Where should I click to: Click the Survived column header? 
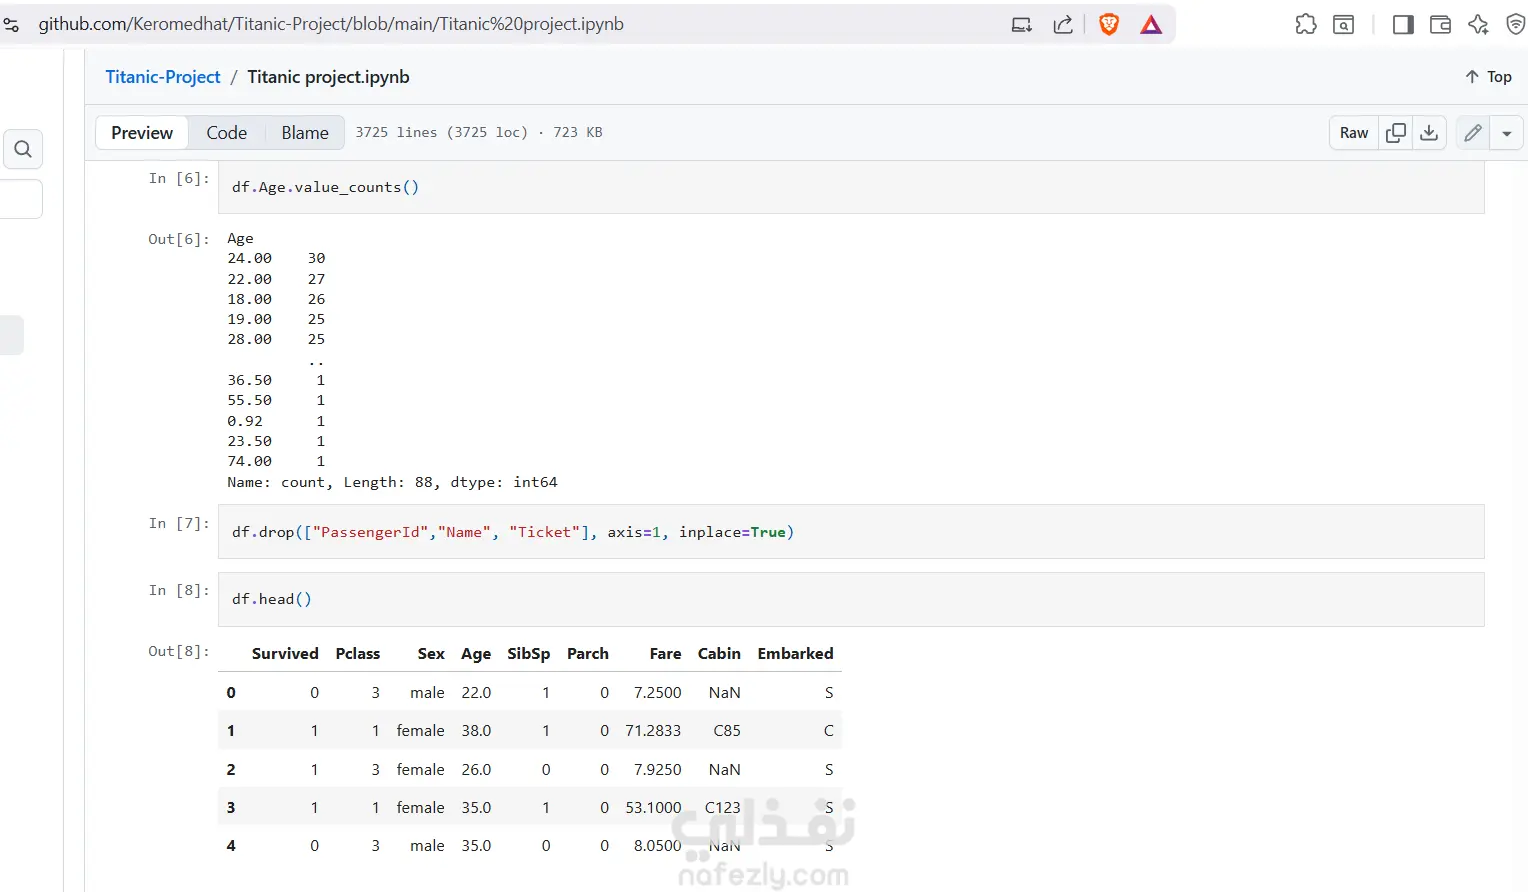pyautogui.click(x=285, y=654)
